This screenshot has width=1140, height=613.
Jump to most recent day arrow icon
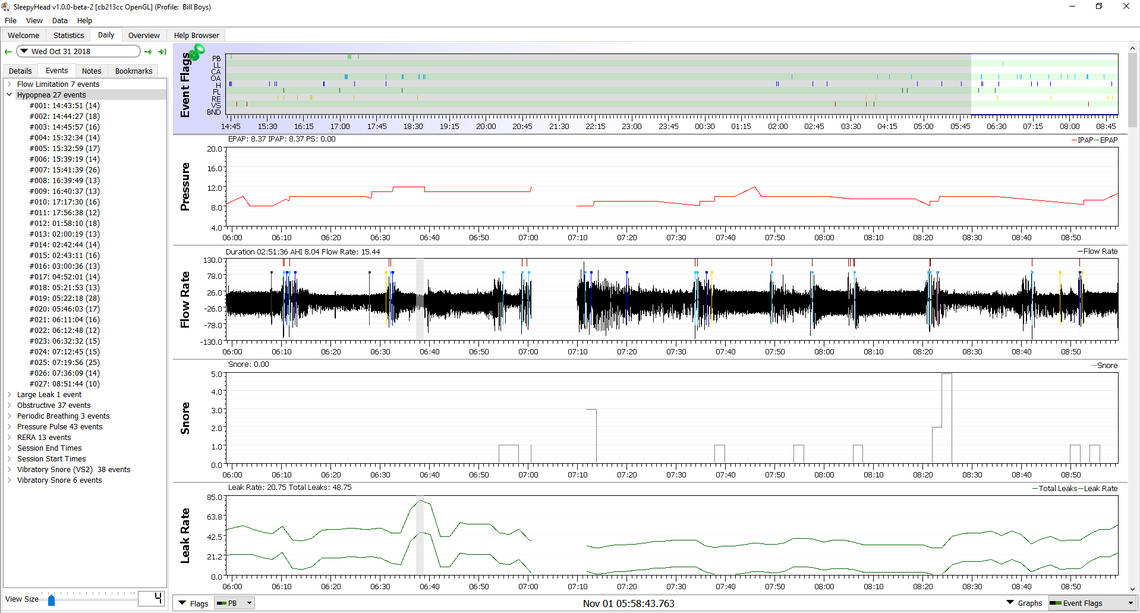click(162, 52)
